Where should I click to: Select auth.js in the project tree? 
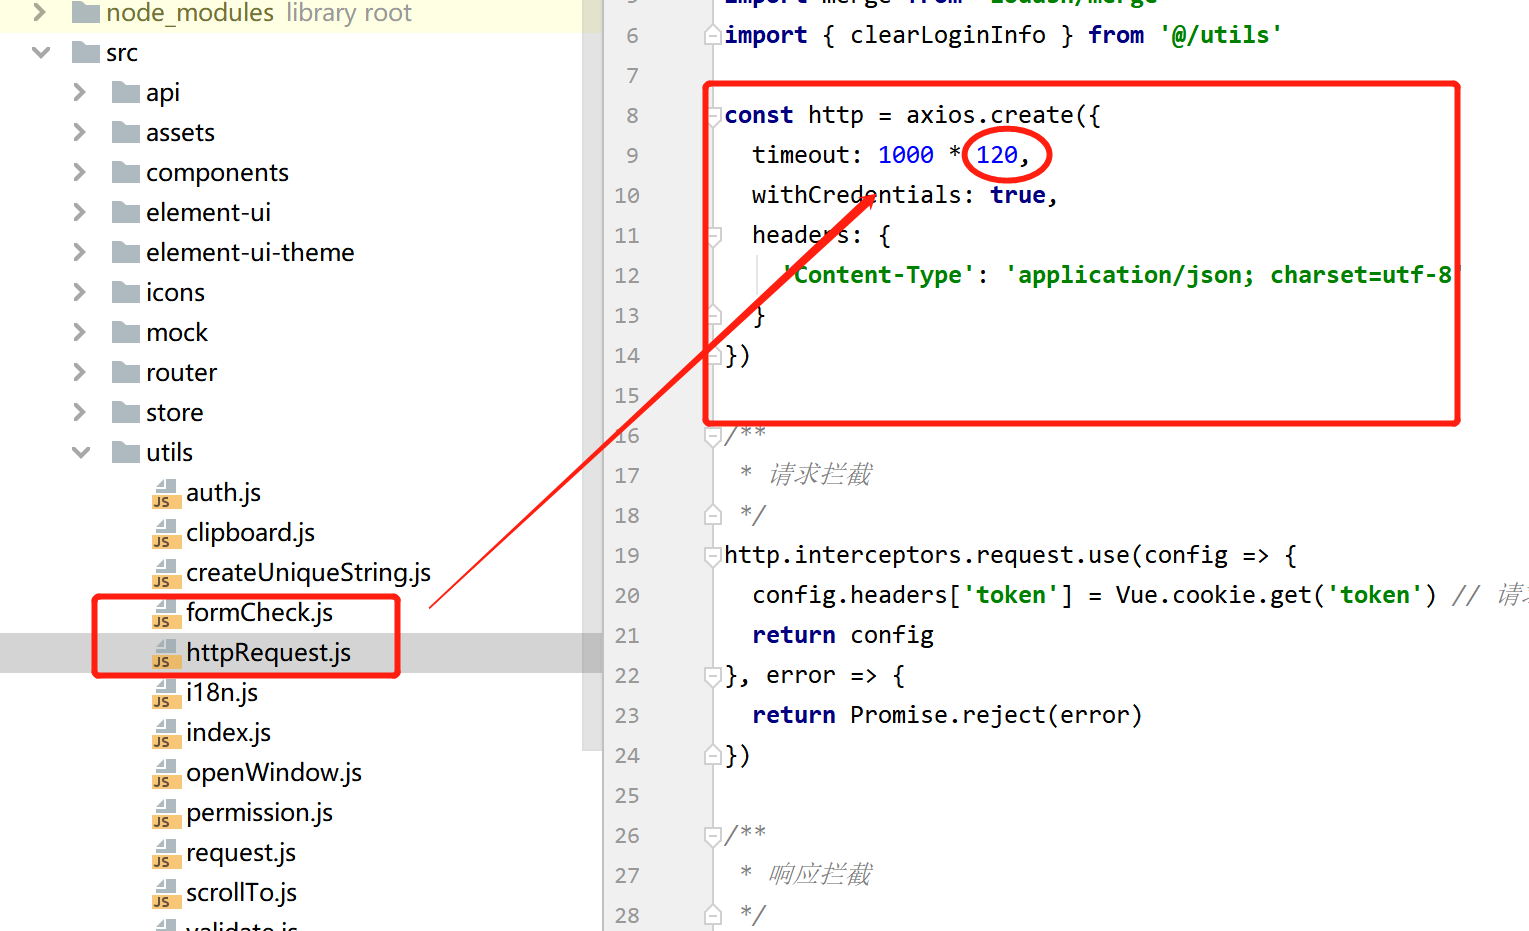pos(223,492)
